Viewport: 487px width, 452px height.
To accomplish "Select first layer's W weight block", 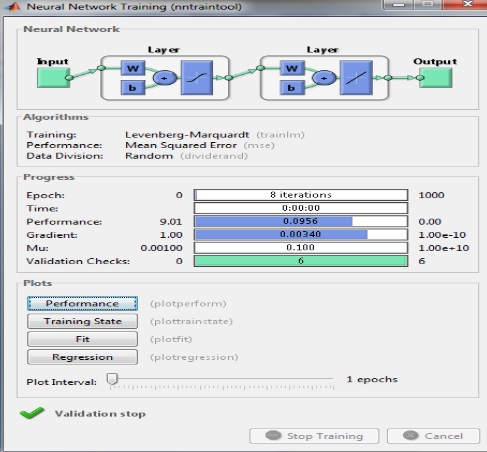I will point(133,69).
